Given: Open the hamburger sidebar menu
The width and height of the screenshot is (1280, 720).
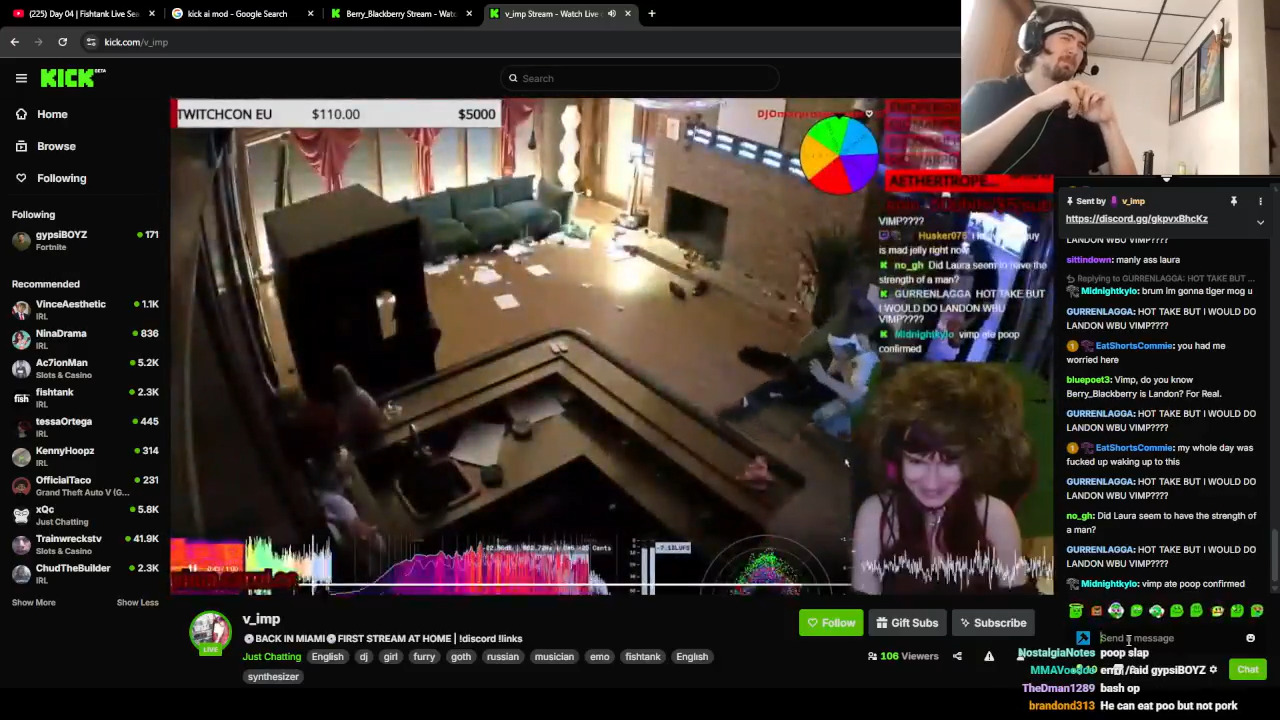Looking at the screenshot, I should tap(21, 78).
